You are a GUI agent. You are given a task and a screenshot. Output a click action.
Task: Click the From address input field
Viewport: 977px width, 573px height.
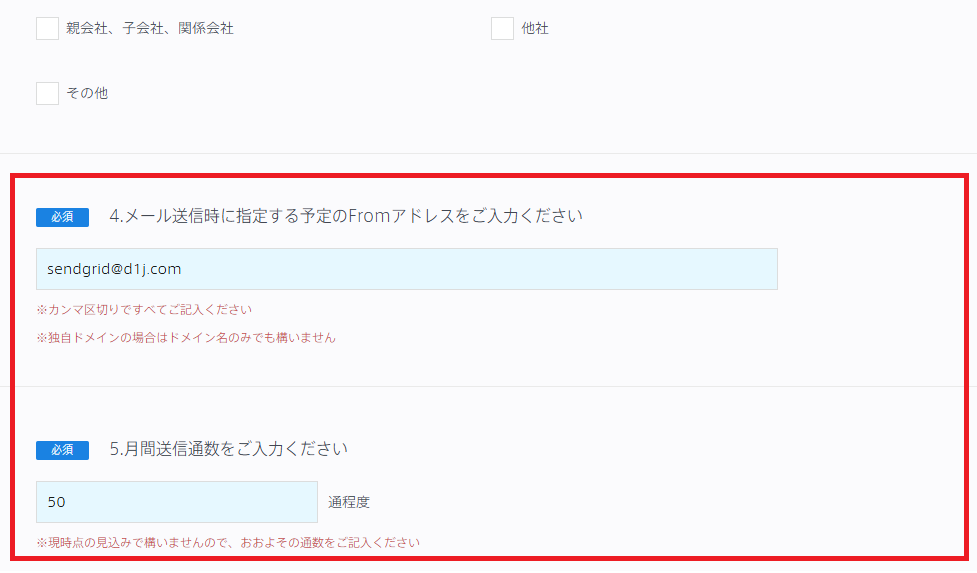coord(407,269)
